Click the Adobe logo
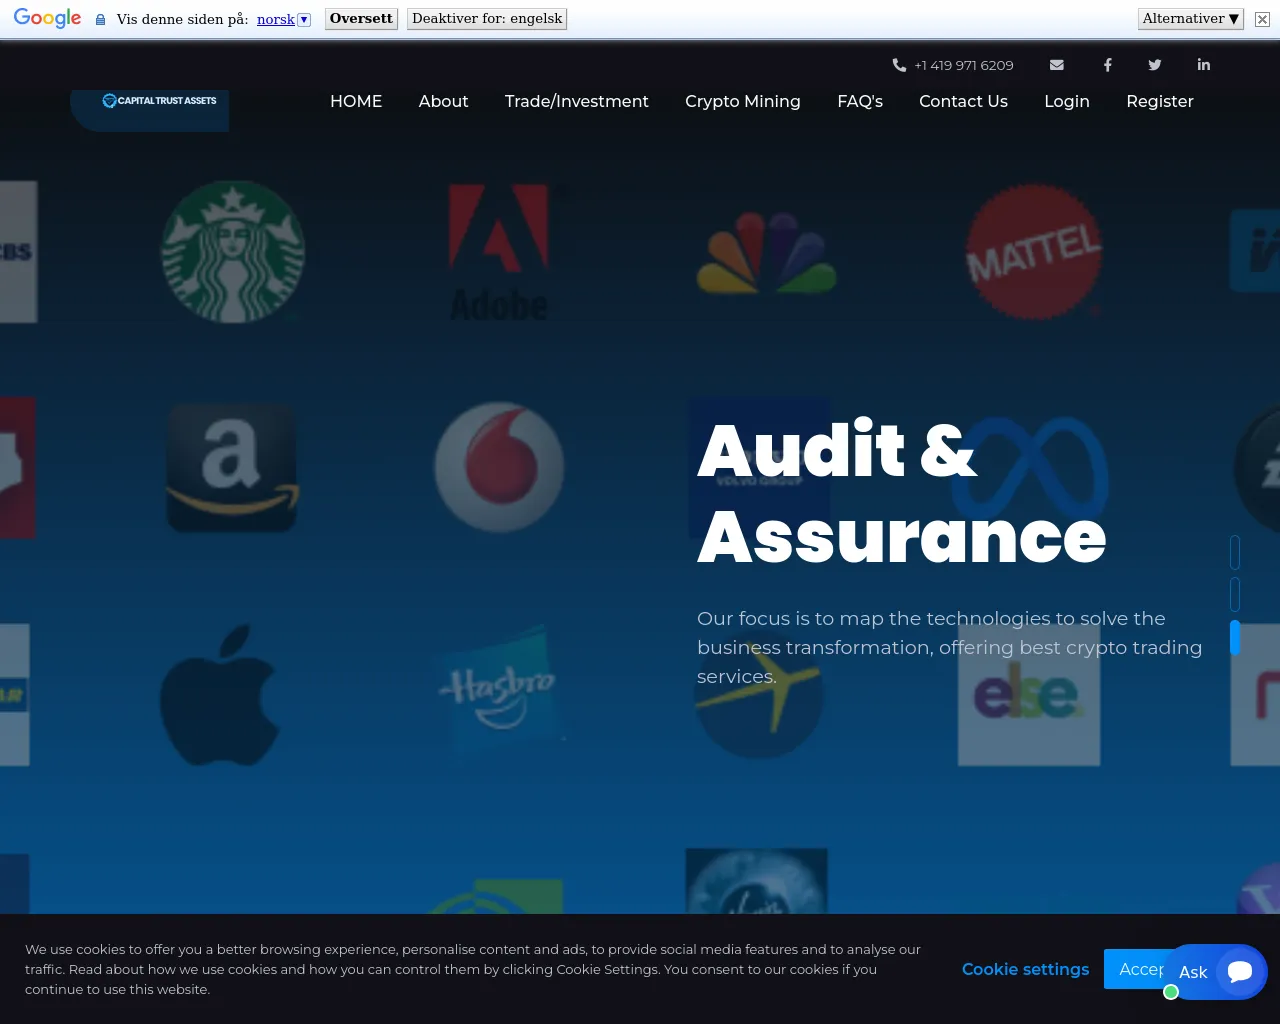Viewport: 1280px width, 1024px height. 499,252
